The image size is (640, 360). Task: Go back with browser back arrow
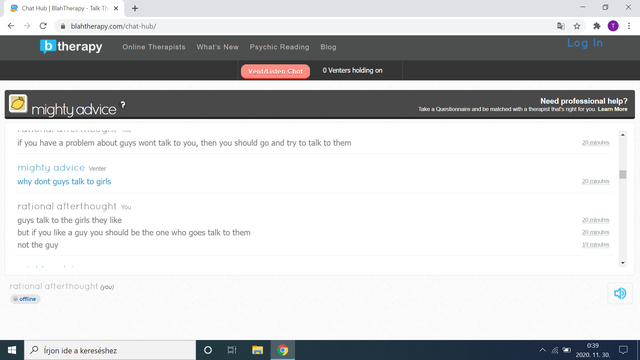11,26
